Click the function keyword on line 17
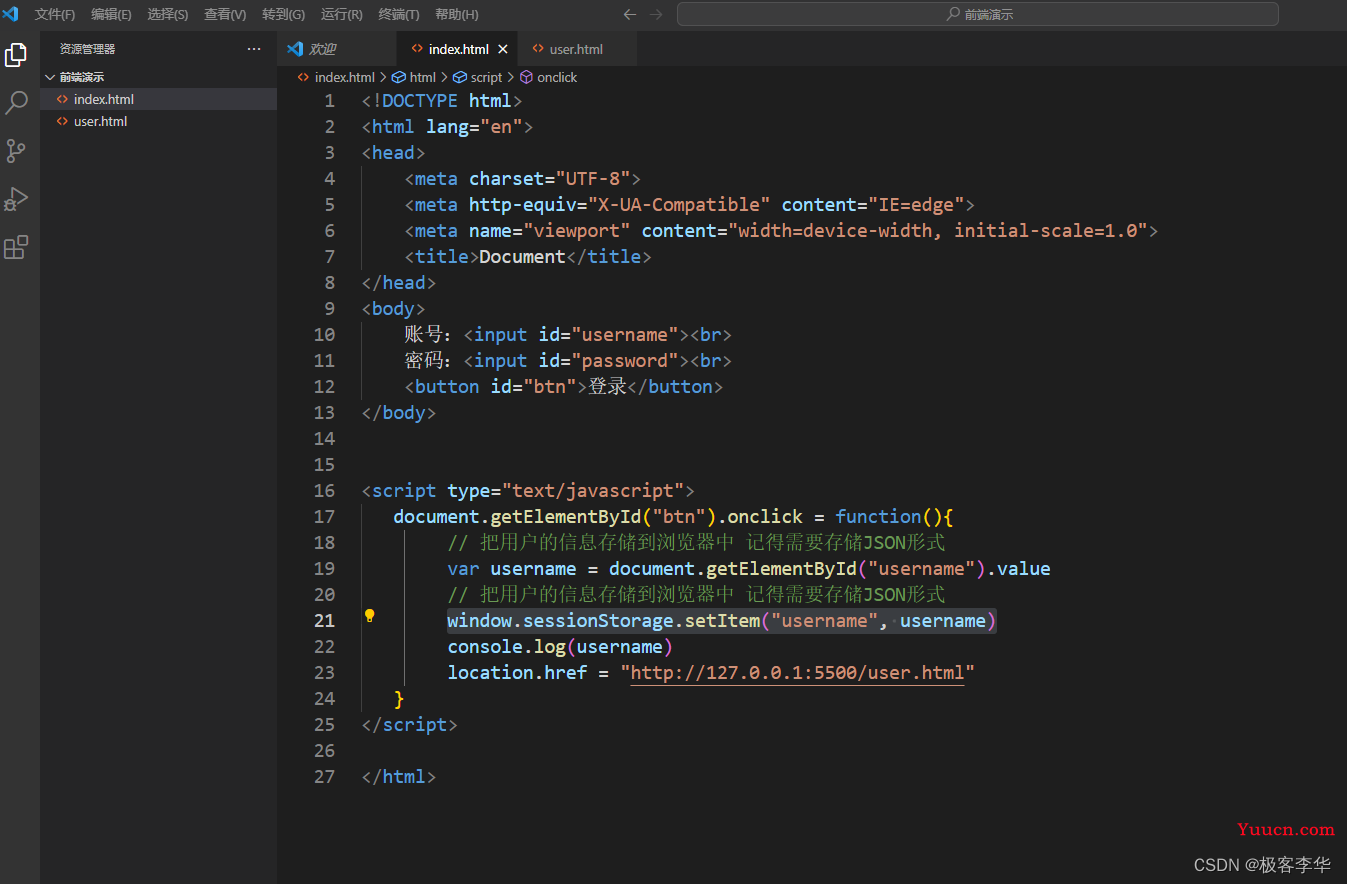Screen dimensions: 1347x884 [x=878, y=516]
